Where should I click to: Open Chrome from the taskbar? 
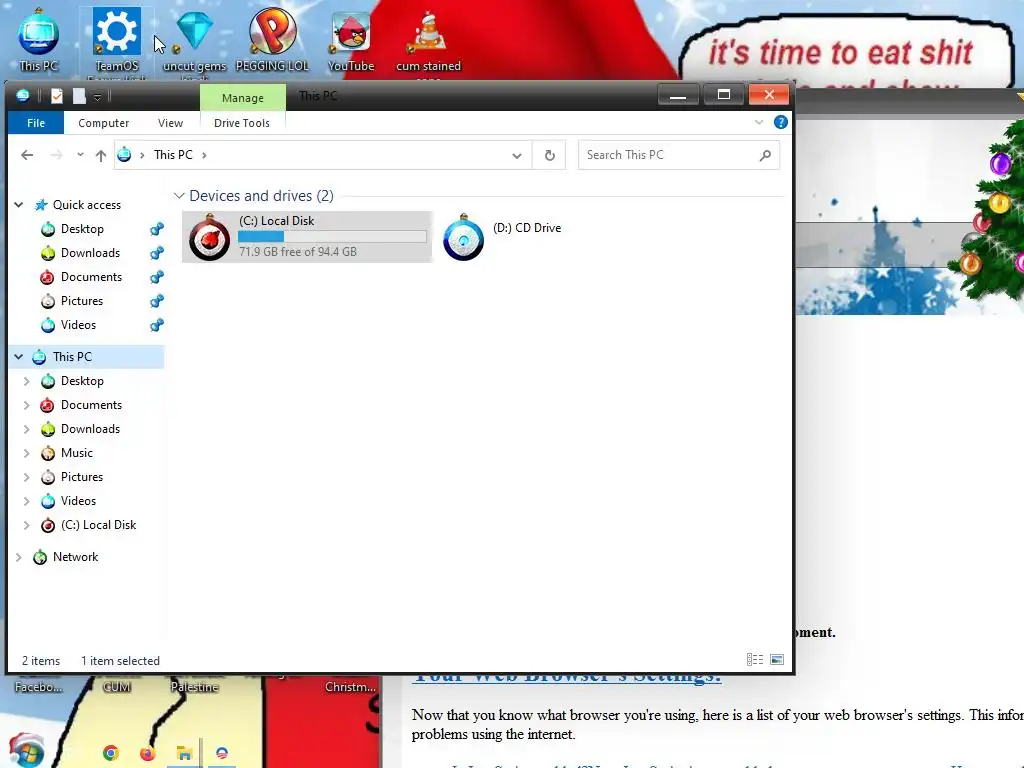click(x=110, y=753)
